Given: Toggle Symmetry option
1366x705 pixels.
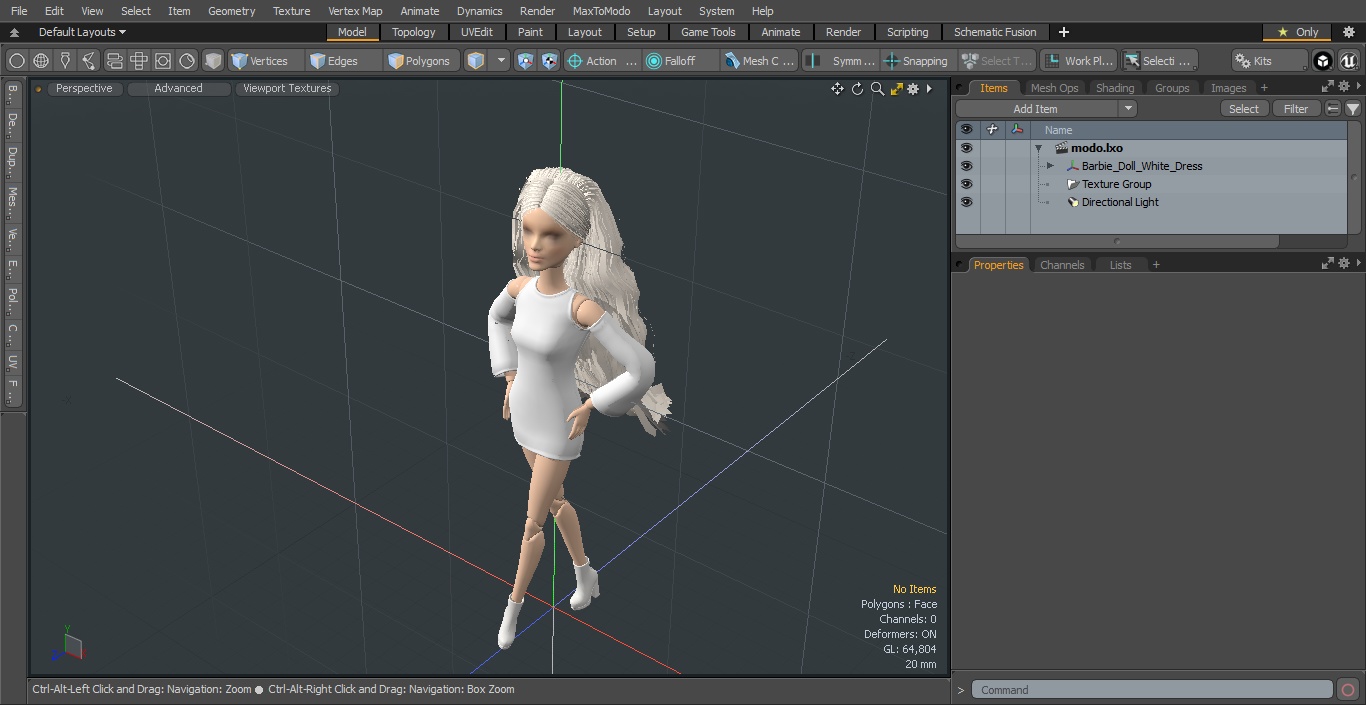Looking at the screenshot, I should (x=841, y=61).
